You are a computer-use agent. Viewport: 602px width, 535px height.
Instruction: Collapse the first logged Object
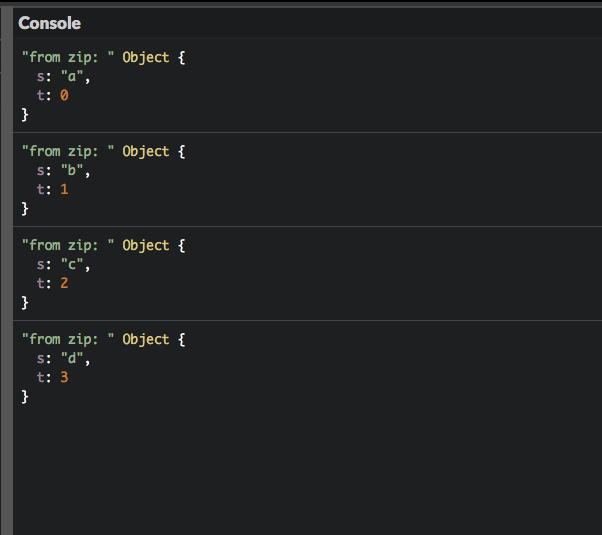pos(145,57)
